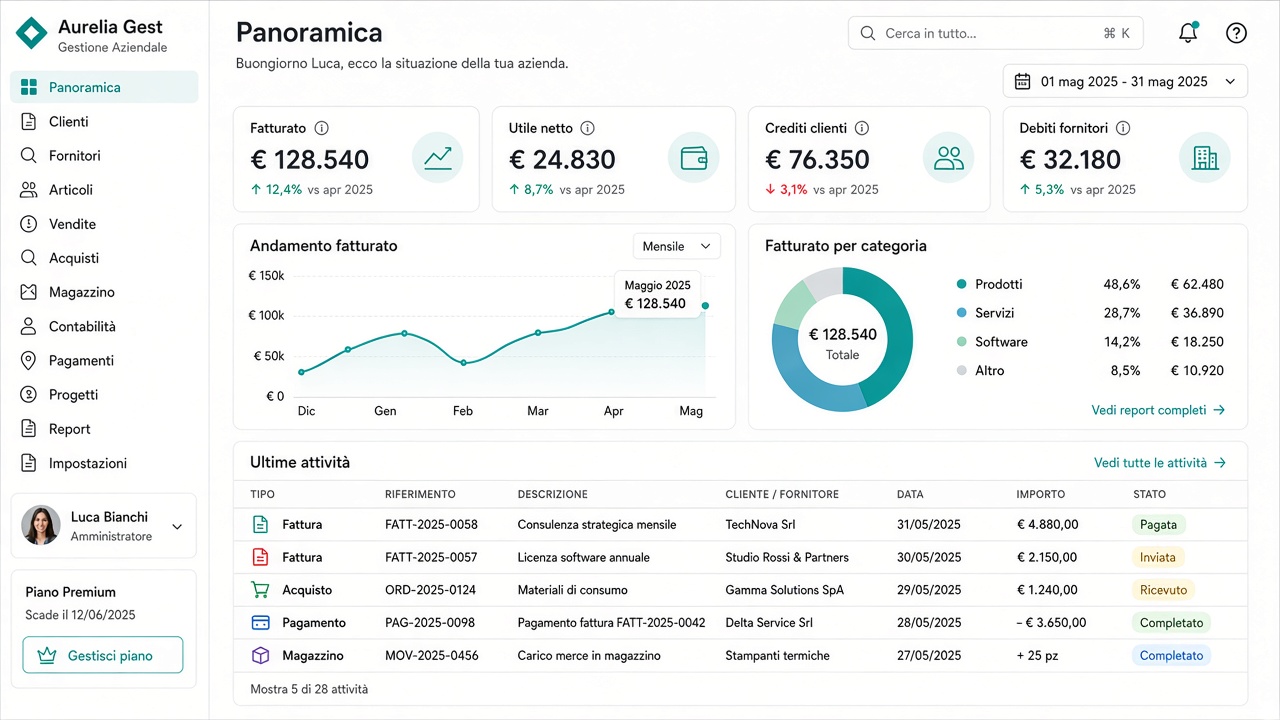Click the red invoice icon for FATT-2025-0057
Viewport: 1280px width, 720px height.
260,557
